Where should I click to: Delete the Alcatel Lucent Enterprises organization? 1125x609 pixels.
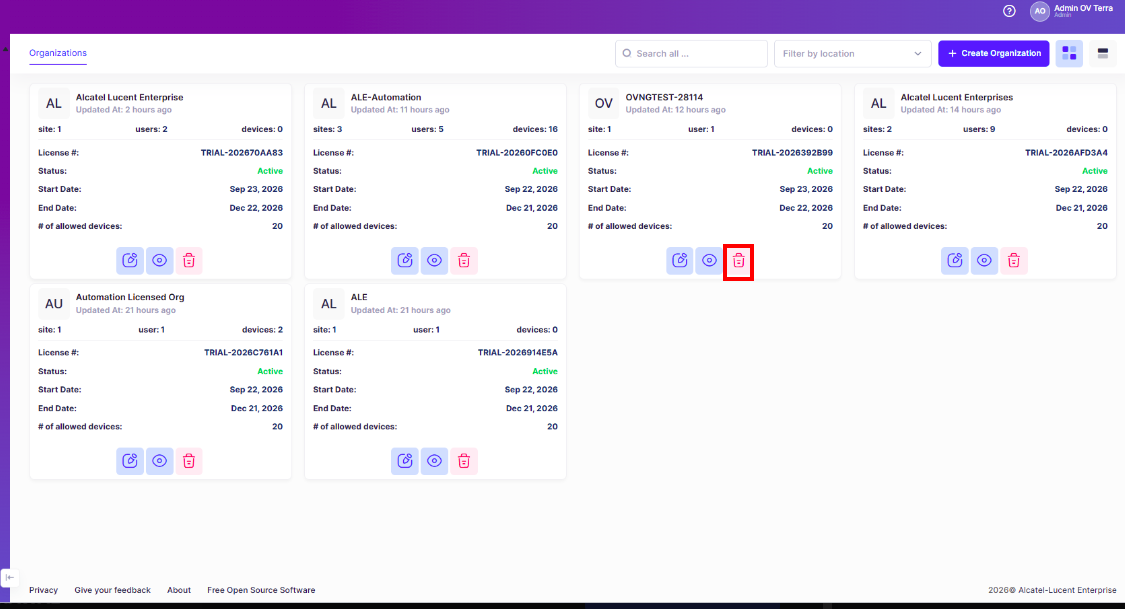click(x=1013, y=260)
